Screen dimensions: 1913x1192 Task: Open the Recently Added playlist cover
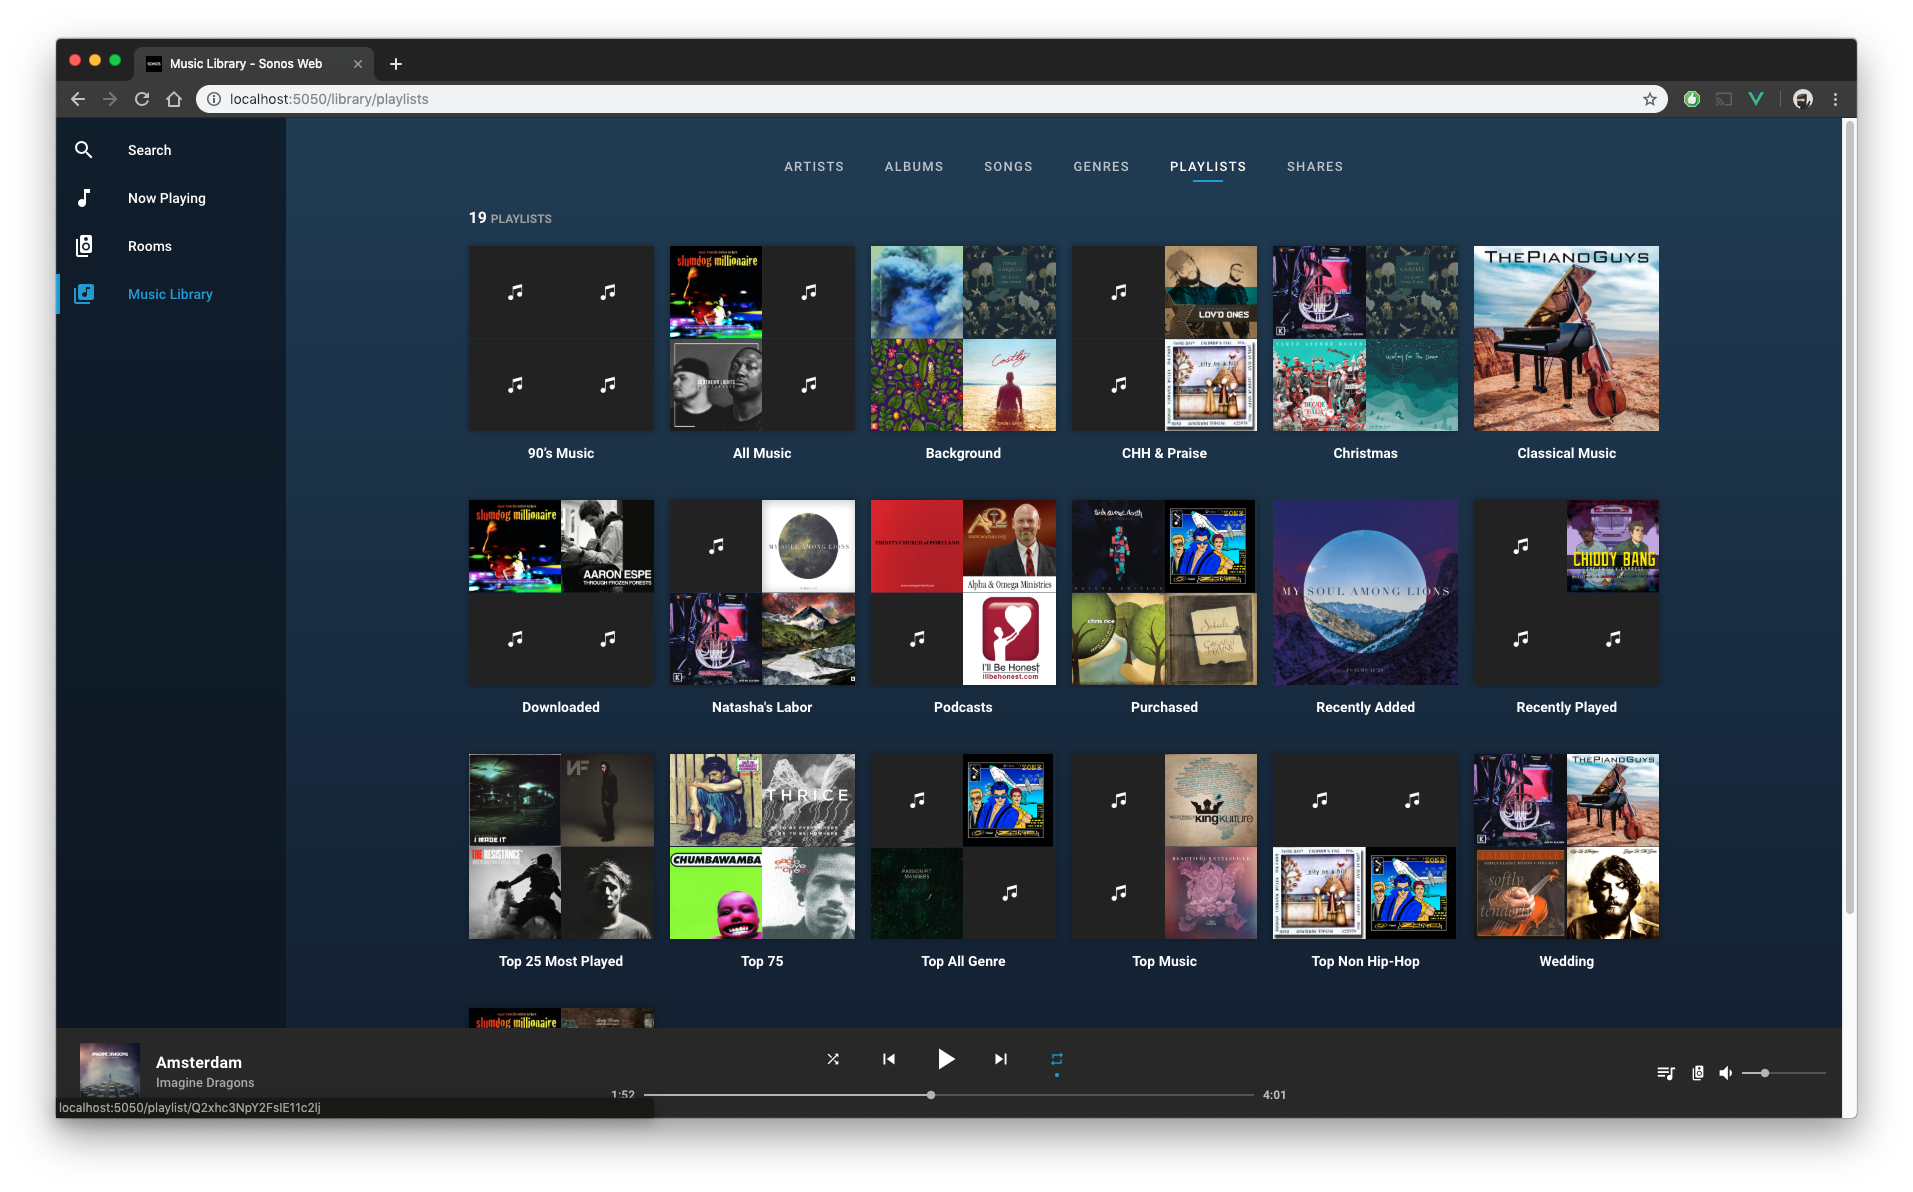(x=1365, y=592)
